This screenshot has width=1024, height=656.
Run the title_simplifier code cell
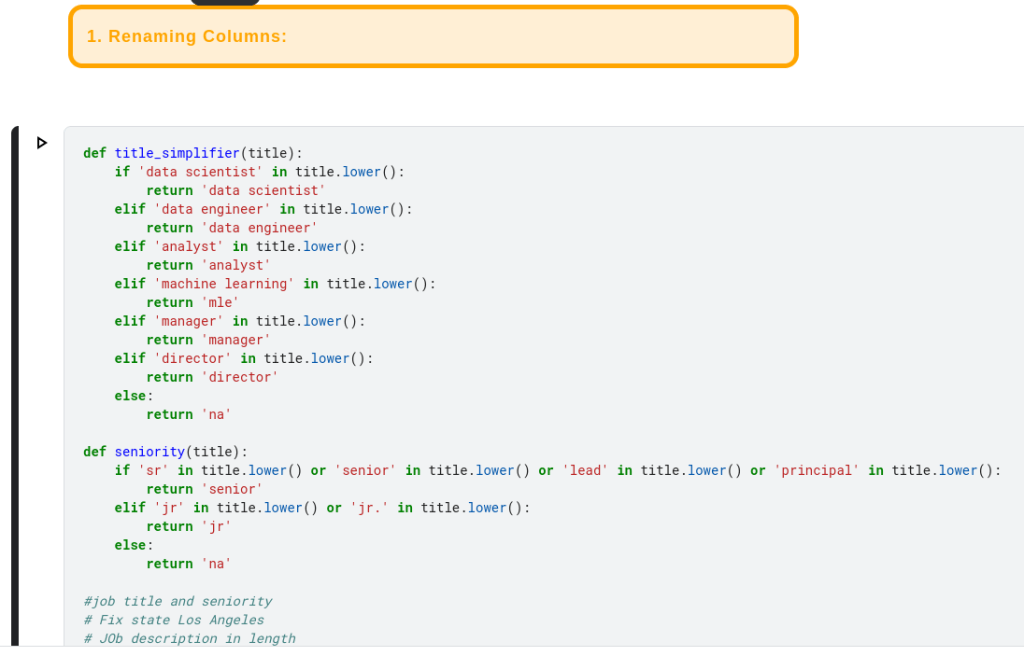42,143
